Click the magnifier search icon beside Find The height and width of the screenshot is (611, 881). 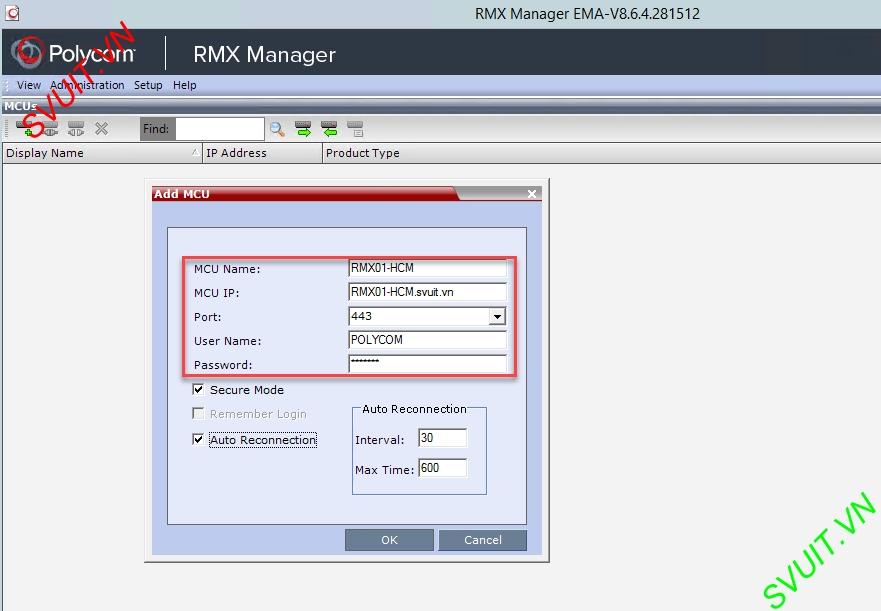pos(276,129)
